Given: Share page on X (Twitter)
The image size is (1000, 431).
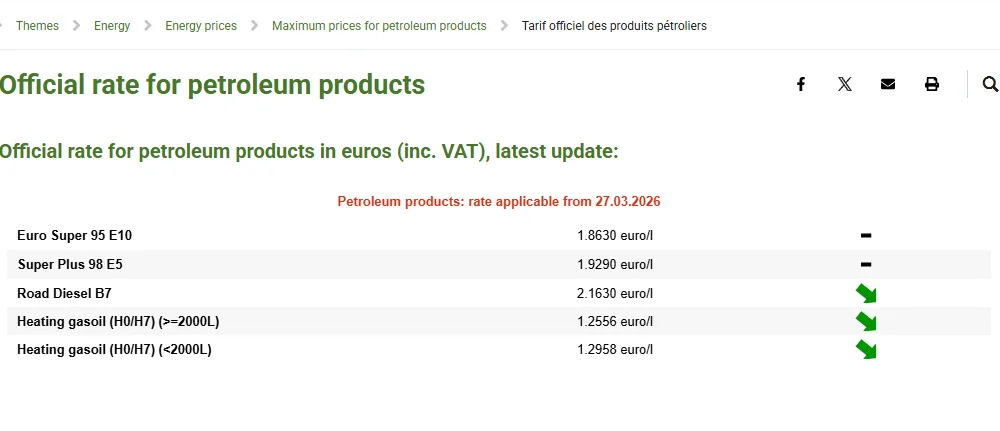Looking at the screenshot, I should [x=845, y=85].
